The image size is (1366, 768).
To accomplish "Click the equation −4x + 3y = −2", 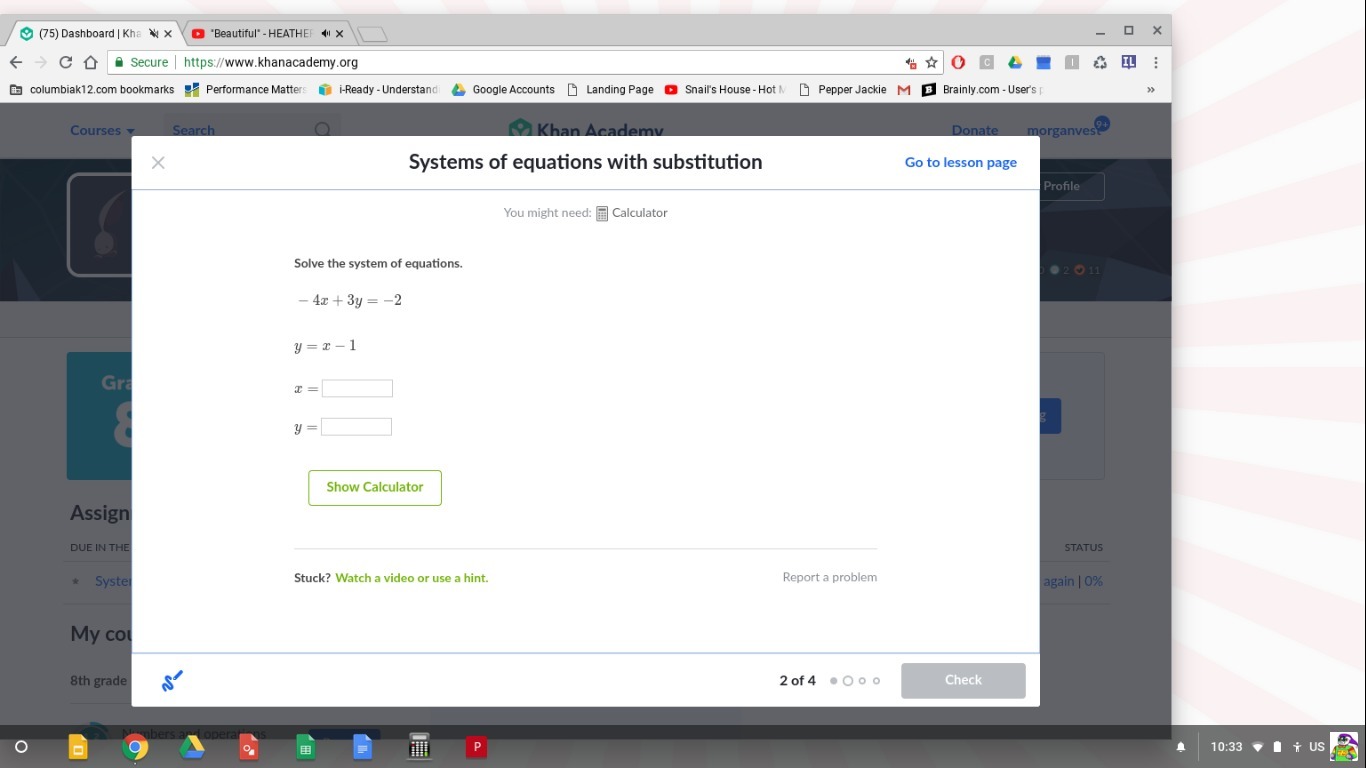I will pyautogui.click(x=349, y=301).
